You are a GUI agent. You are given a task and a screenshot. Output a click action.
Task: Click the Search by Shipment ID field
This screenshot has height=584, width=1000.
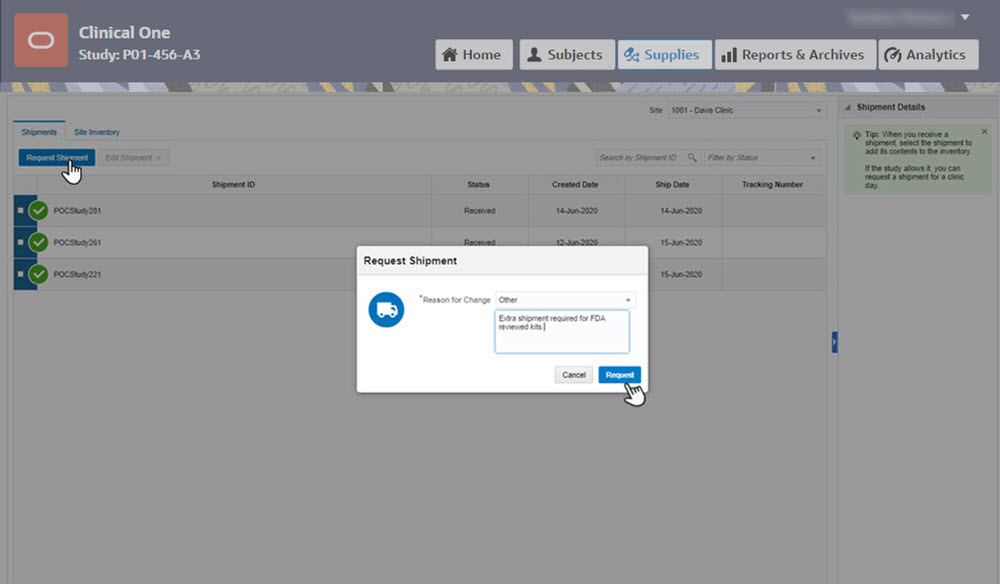[x=640, y=157]
